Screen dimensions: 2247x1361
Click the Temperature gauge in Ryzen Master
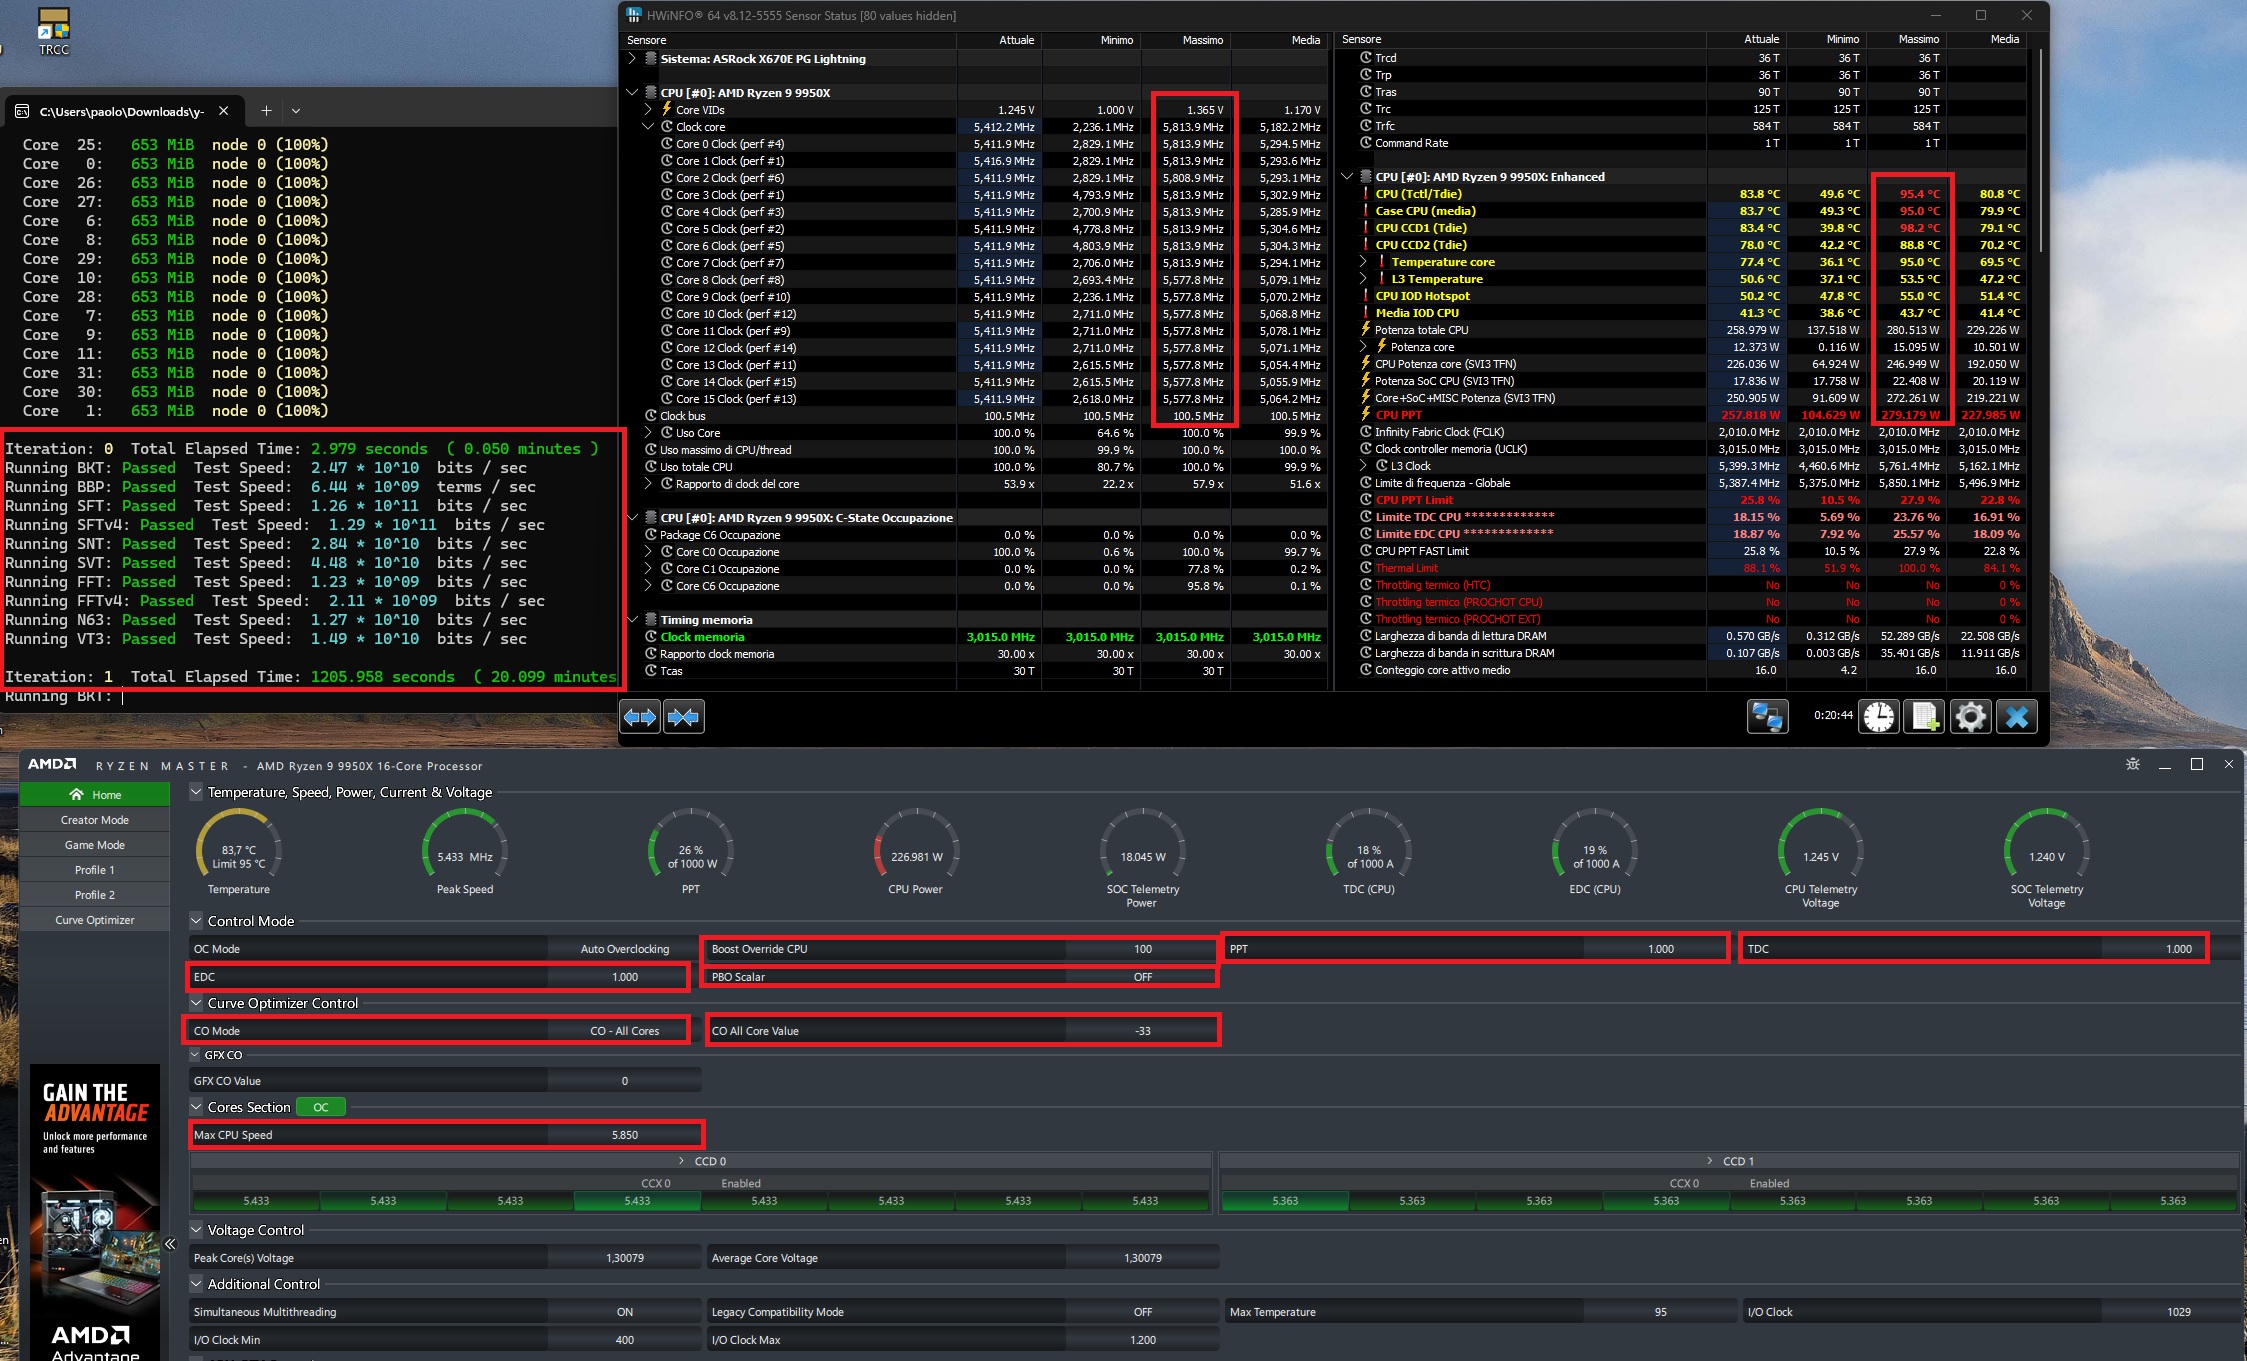[x=239, y=851]
